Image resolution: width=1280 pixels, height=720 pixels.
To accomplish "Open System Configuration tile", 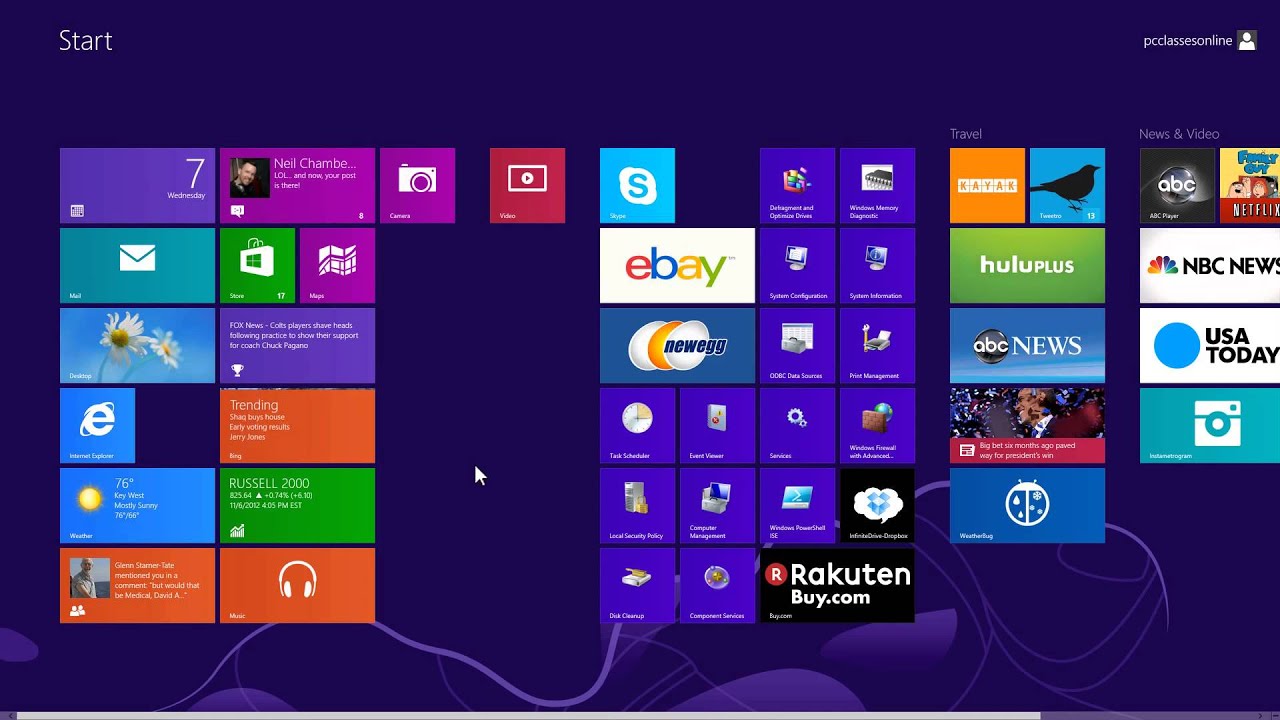I will 797,265.
